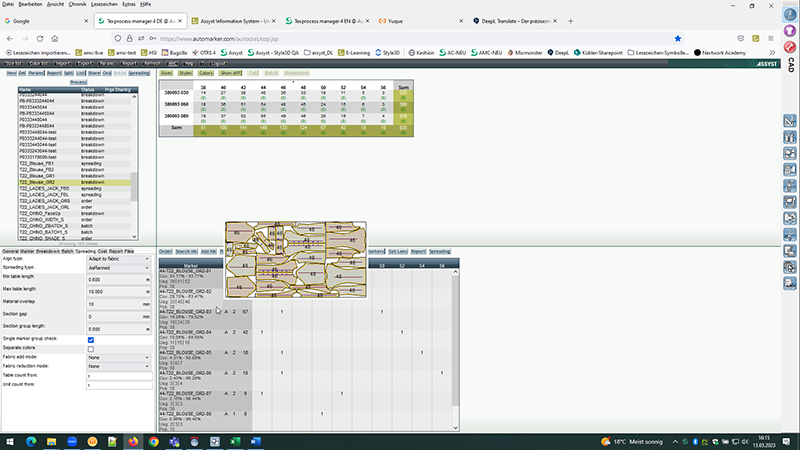Click the Max table length input field

[x=113, y=291]
